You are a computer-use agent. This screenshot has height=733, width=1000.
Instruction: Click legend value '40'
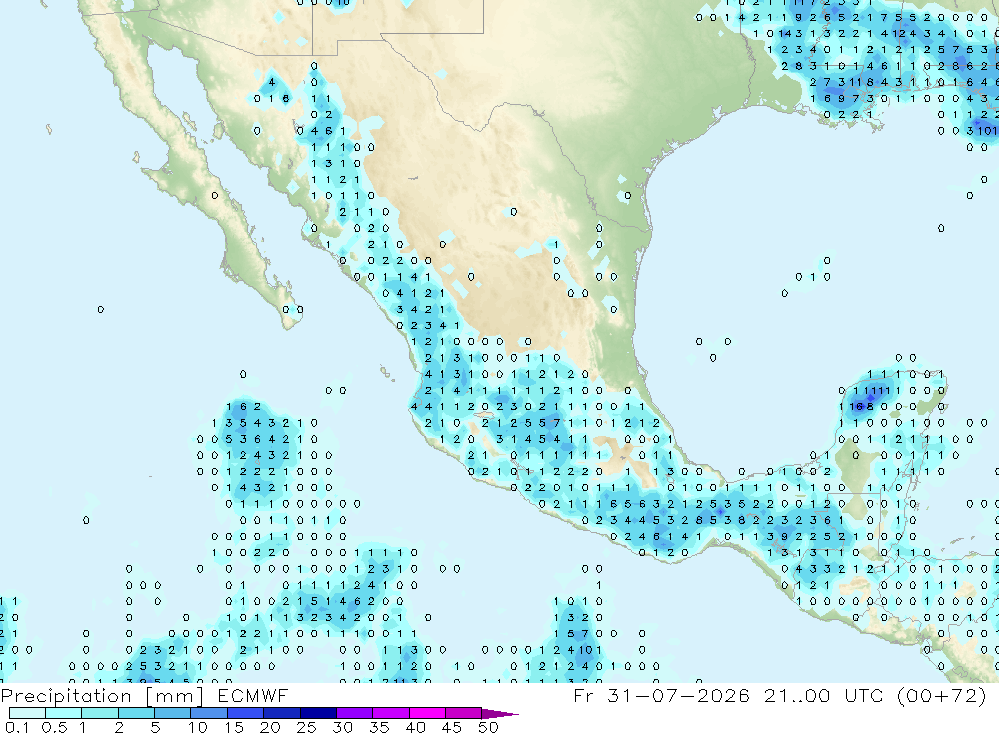416,727
